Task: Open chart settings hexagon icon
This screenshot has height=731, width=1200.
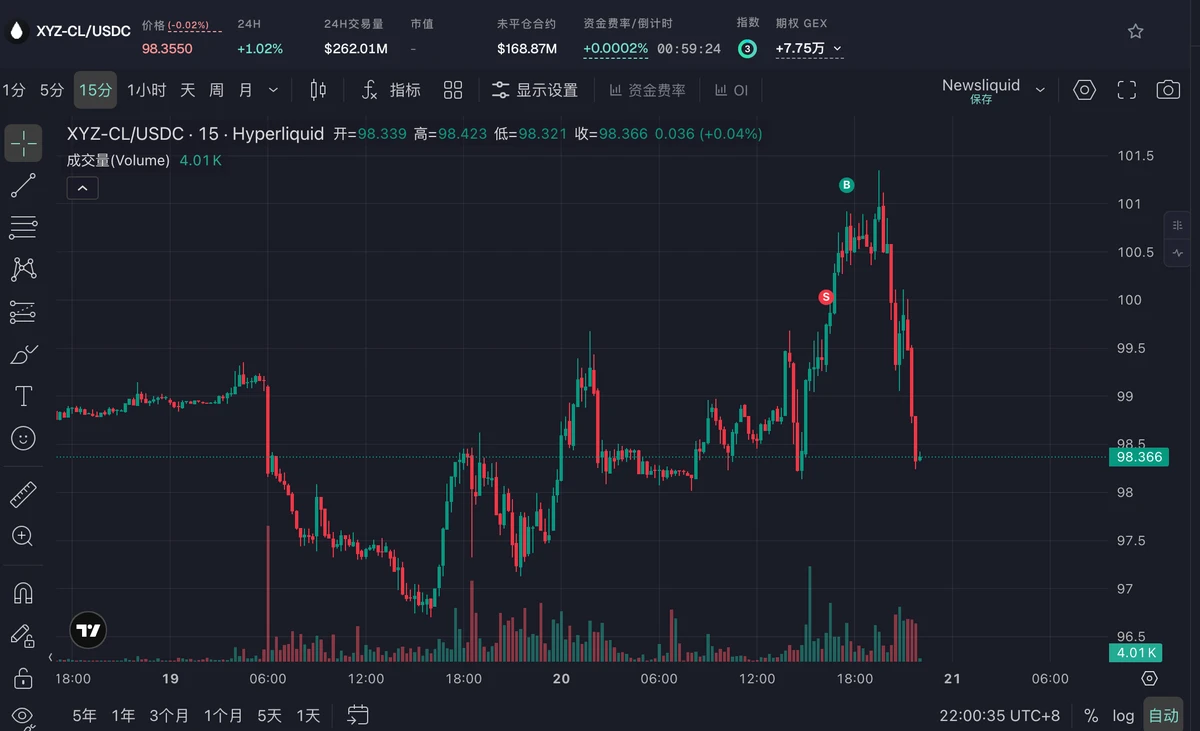Action: (1084, 90)
